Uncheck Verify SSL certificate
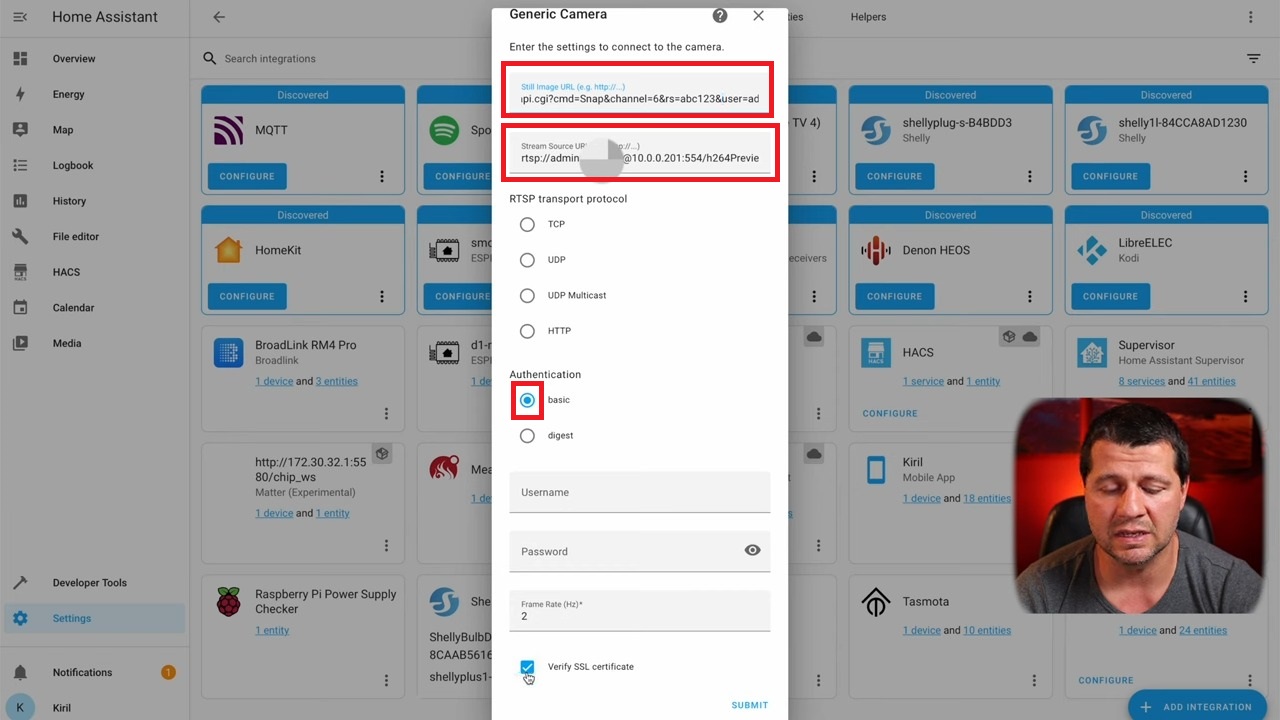The height and width of the screenshot is (720, 1280). coord(527,667)
